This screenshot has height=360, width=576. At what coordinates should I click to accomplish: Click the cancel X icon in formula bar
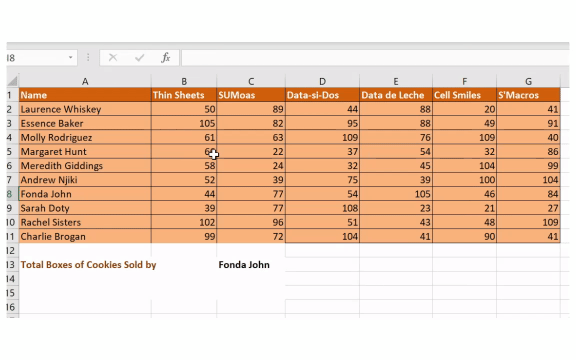(x=113, y=57)
